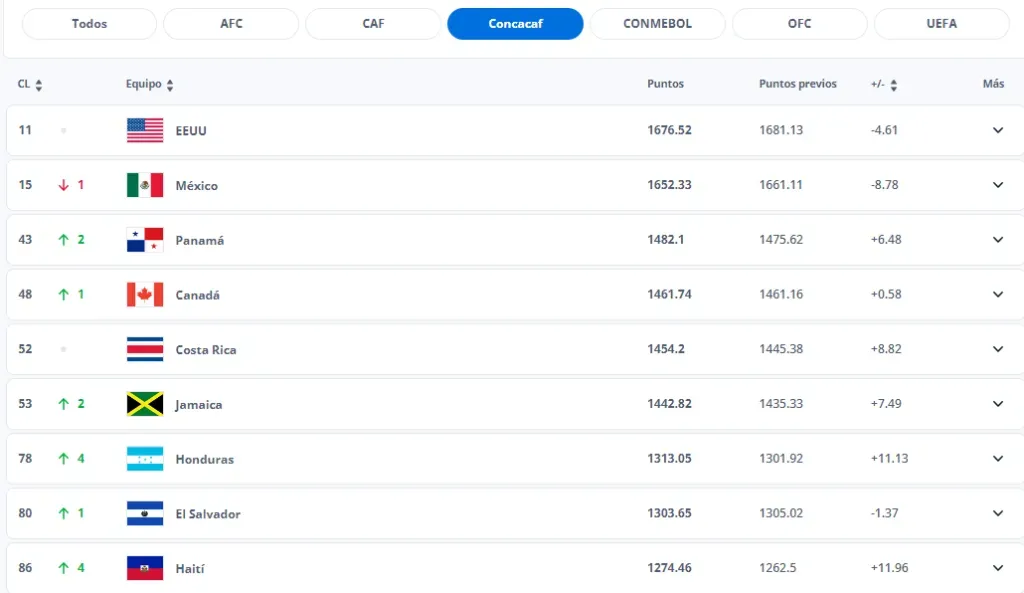Switch to the UEFA confederation tab
1024x593 pixels.
[x=941, y=23]
